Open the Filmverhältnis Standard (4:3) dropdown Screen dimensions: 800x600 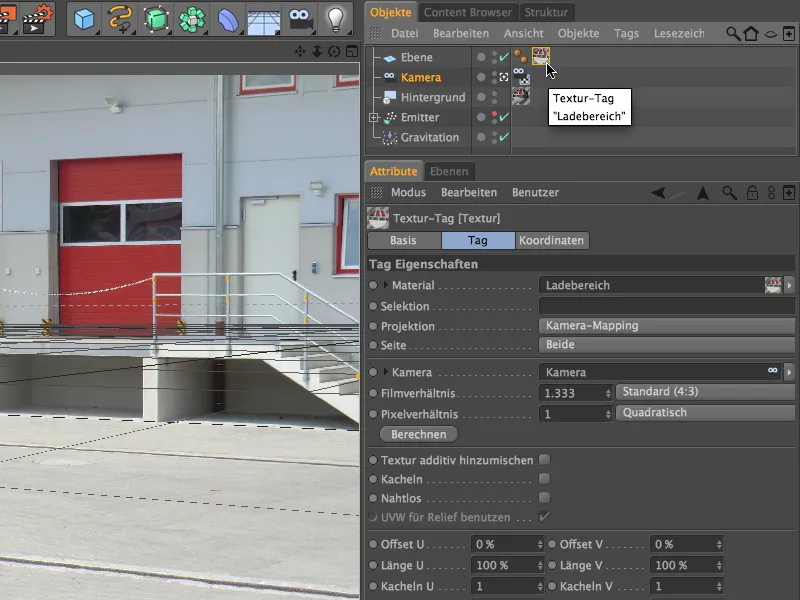click(705, 391)
